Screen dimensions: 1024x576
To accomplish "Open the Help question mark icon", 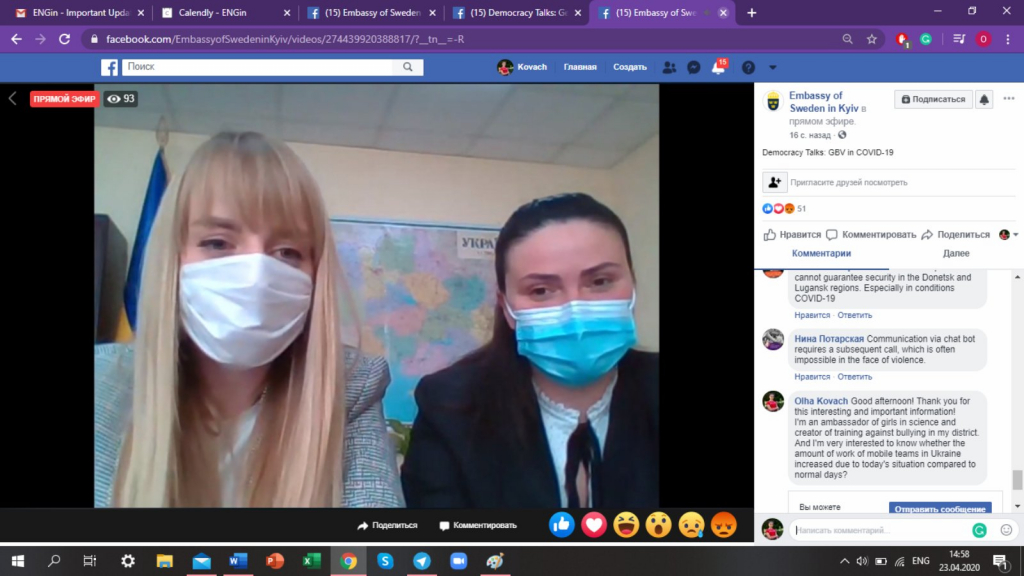I will pos(748,67).
